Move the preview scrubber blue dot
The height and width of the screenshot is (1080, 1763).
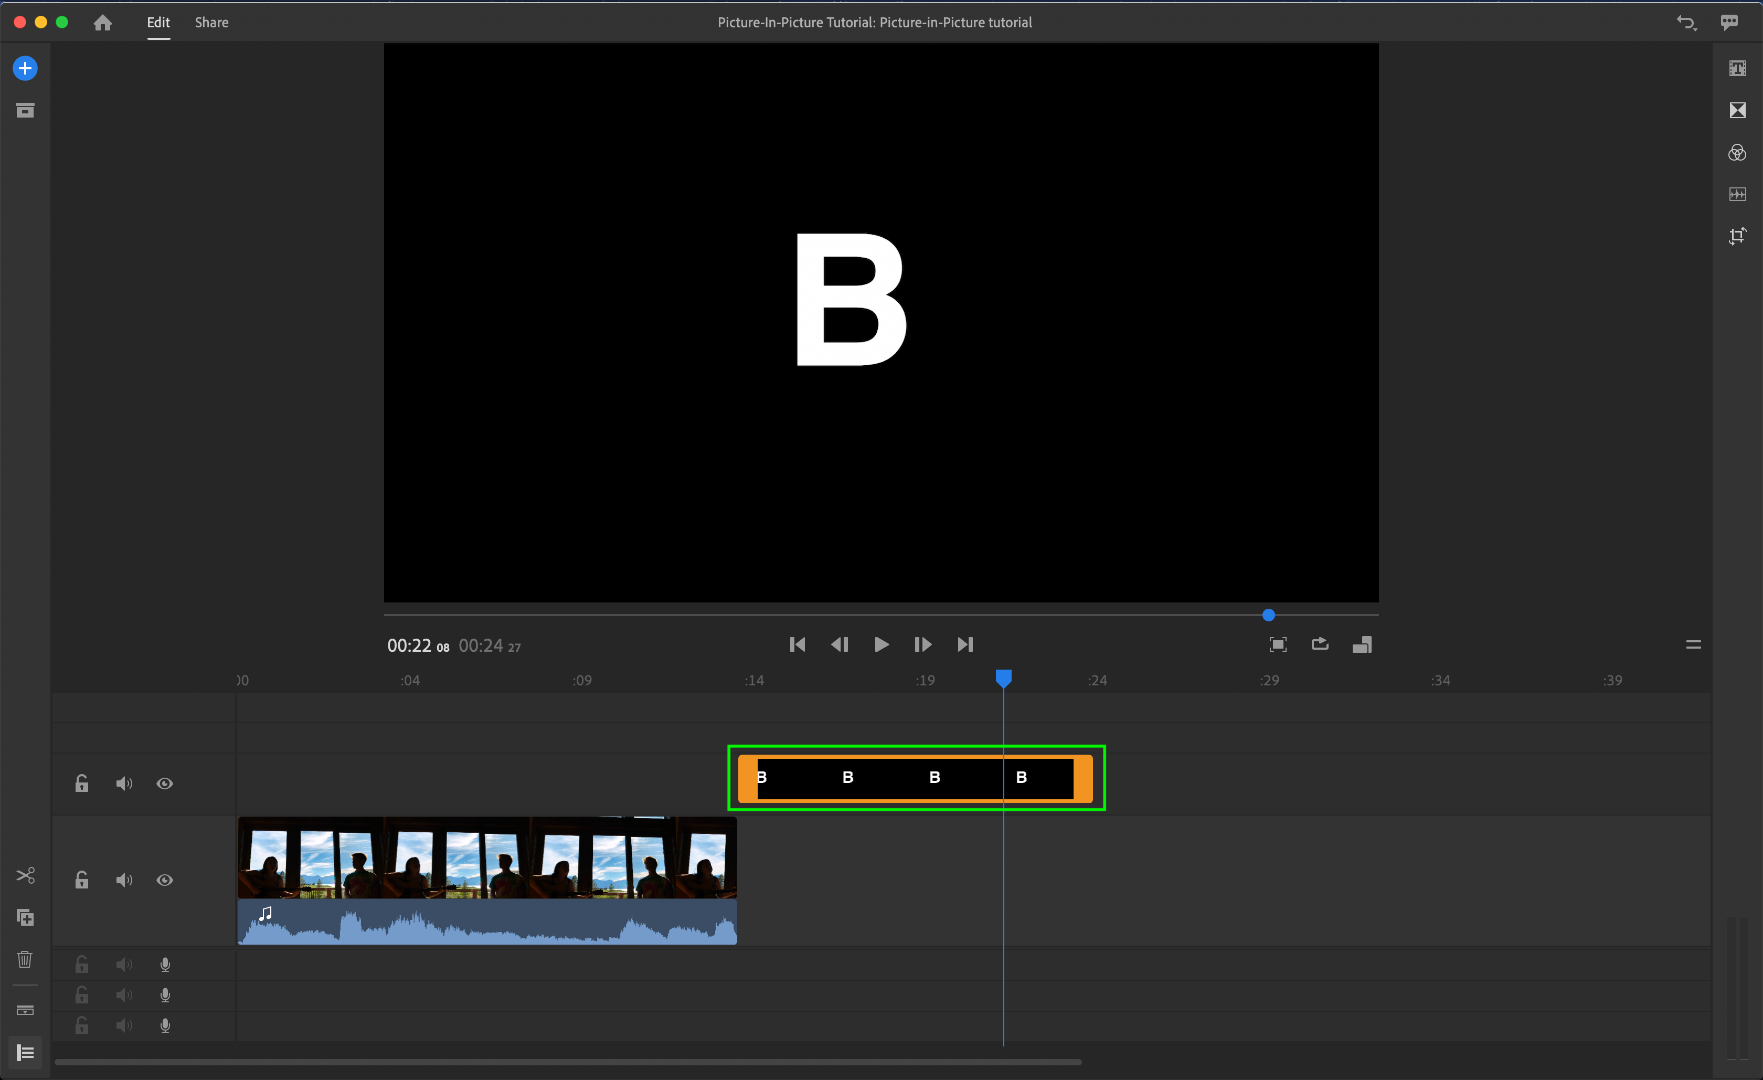click(1268, 615)
